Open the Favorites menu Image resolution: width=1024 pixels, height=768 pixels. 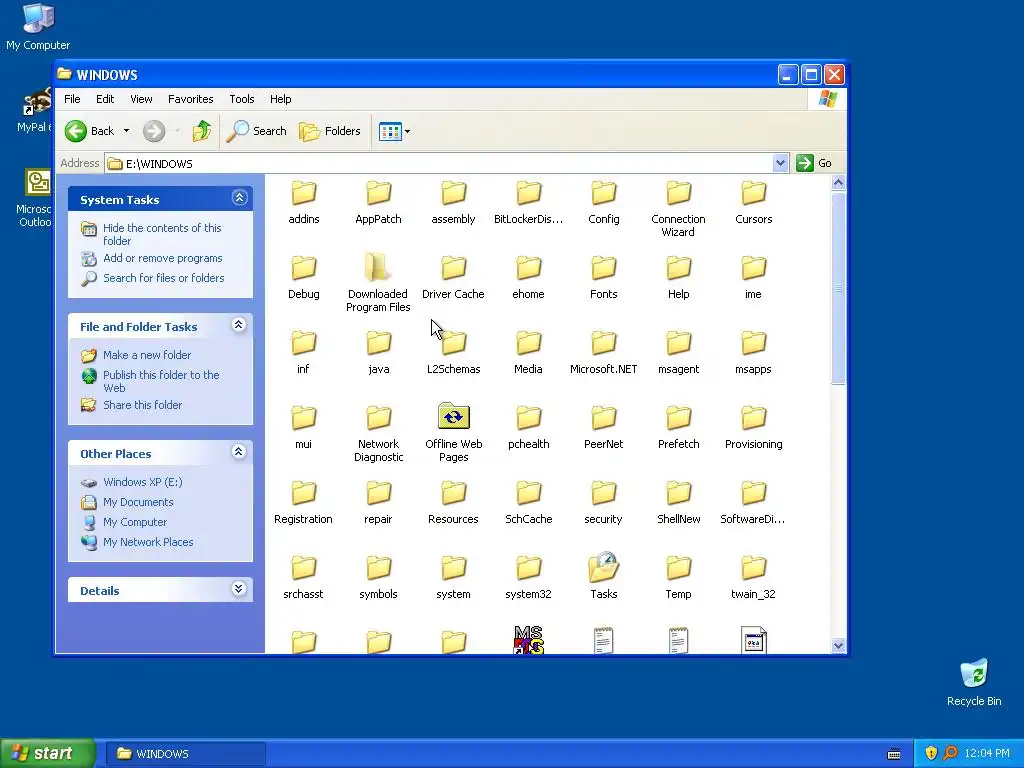click(x=191, y=99)
